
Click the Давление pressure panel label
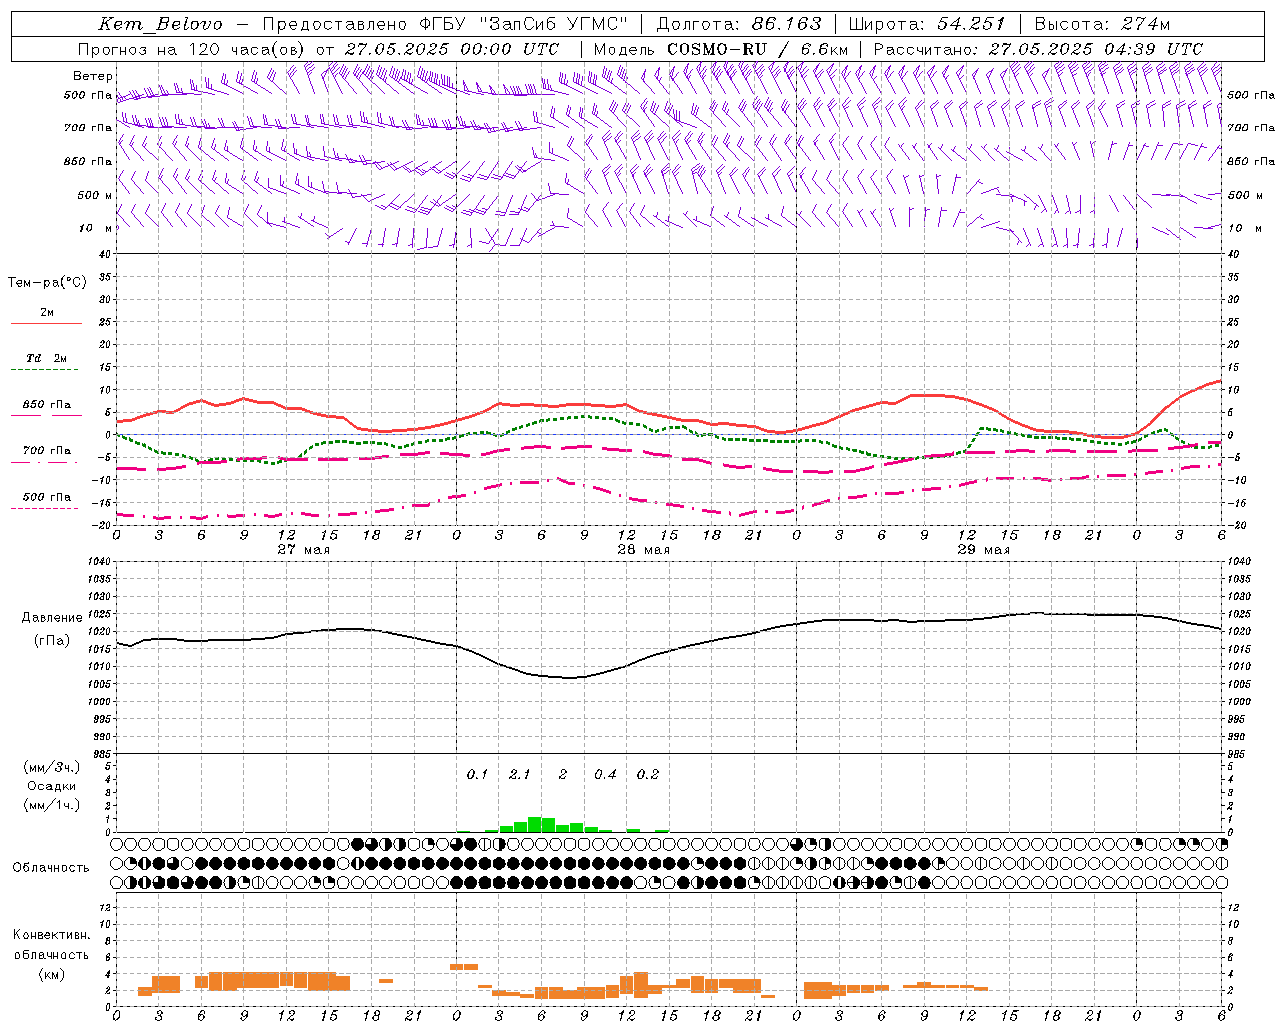tap(52, 618)
